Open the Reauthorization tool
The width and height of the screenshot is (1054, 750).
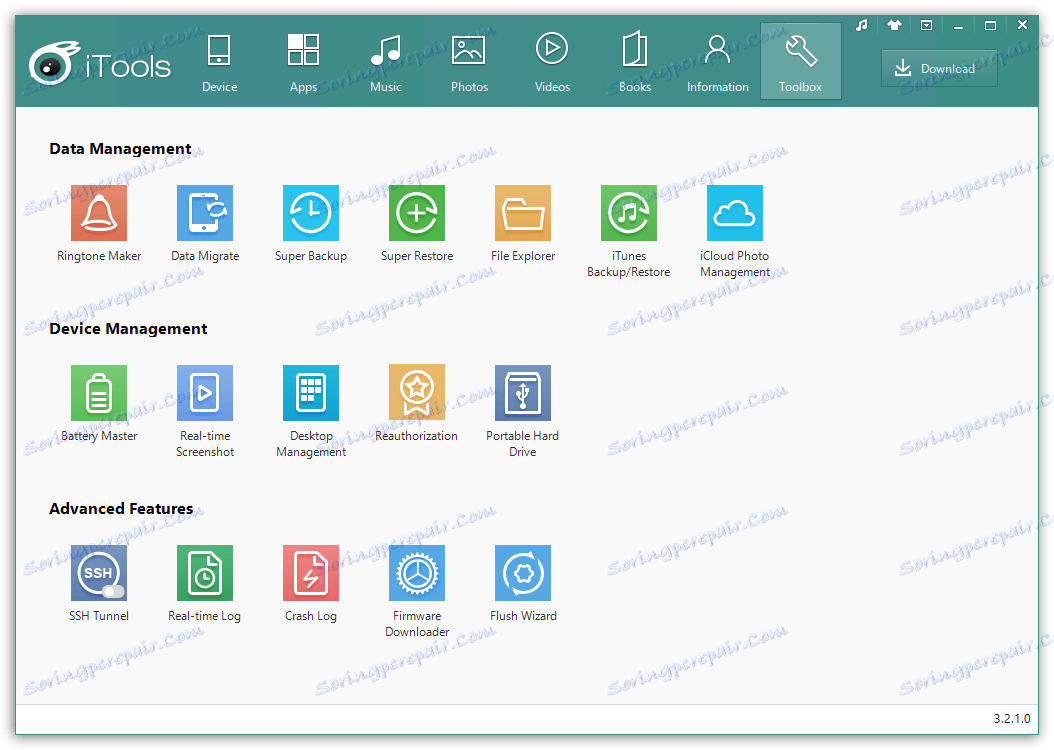tap(417, 393)
